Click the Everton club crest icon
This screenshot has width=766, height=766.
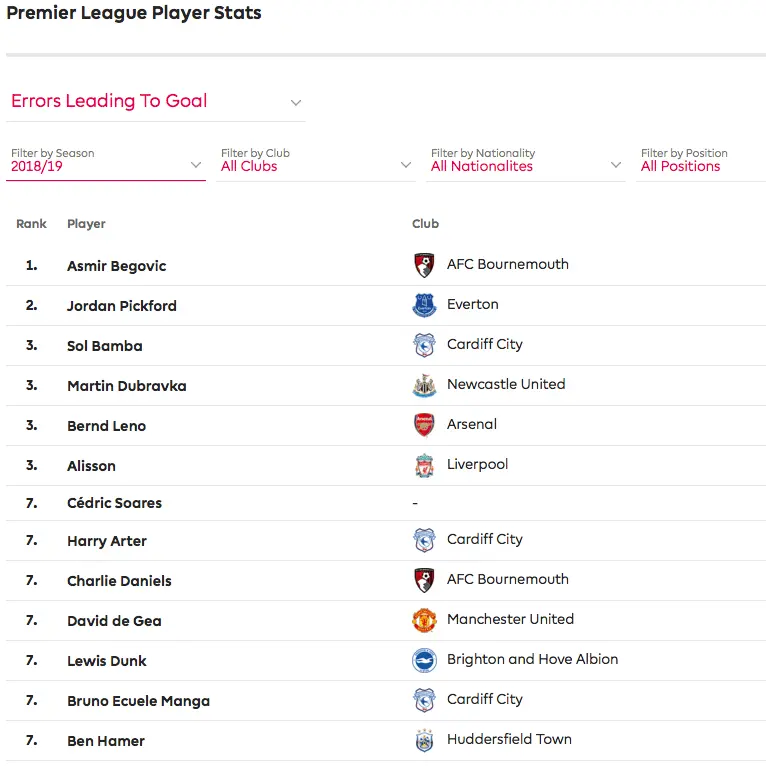[424, 305]
